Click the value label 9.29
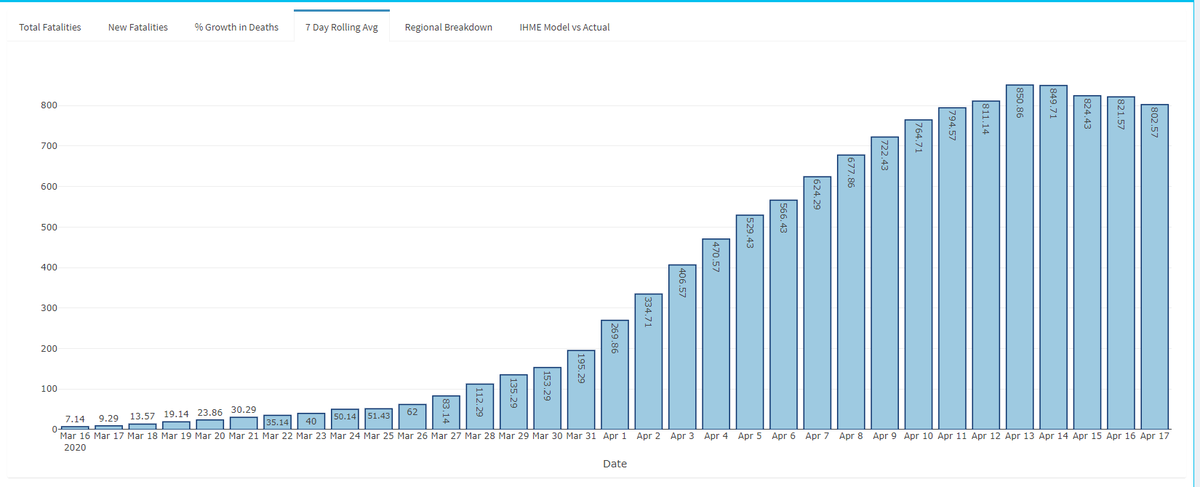Viewport: 1200px width, 487px height. click(x=110, y=417)
